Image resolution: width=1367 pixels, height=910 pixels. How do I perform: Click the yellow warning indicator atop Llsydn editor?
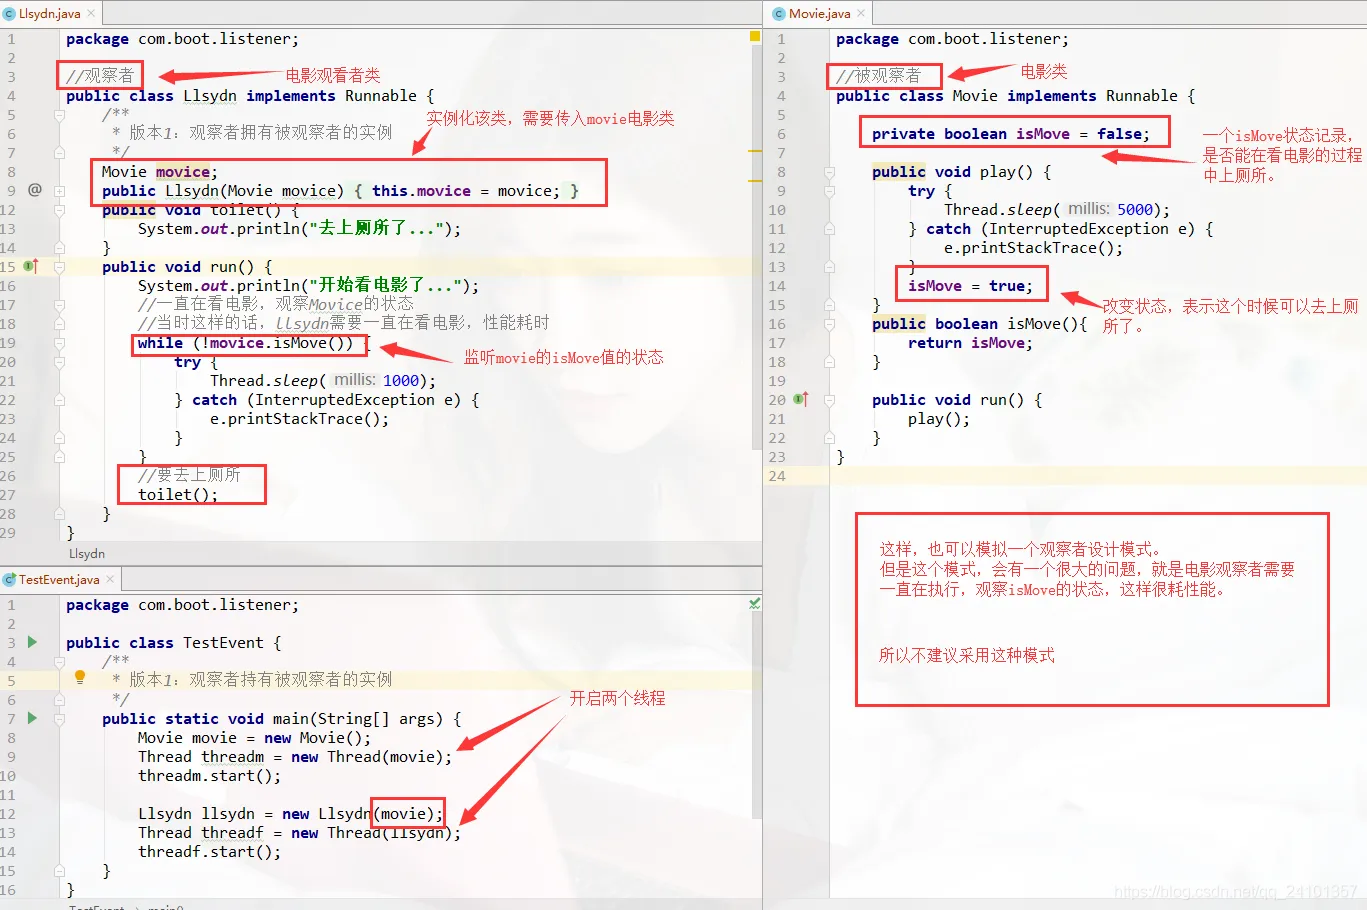click(x=755, y=36)
